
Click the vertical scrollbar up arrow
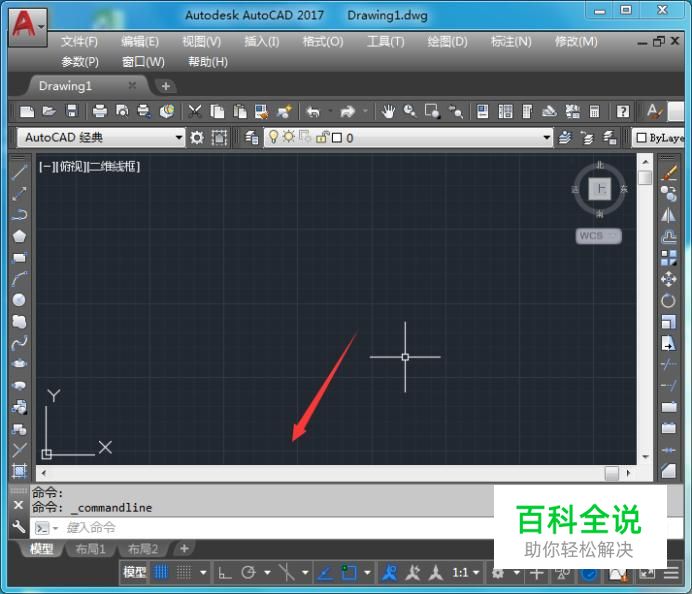point(645,162)
